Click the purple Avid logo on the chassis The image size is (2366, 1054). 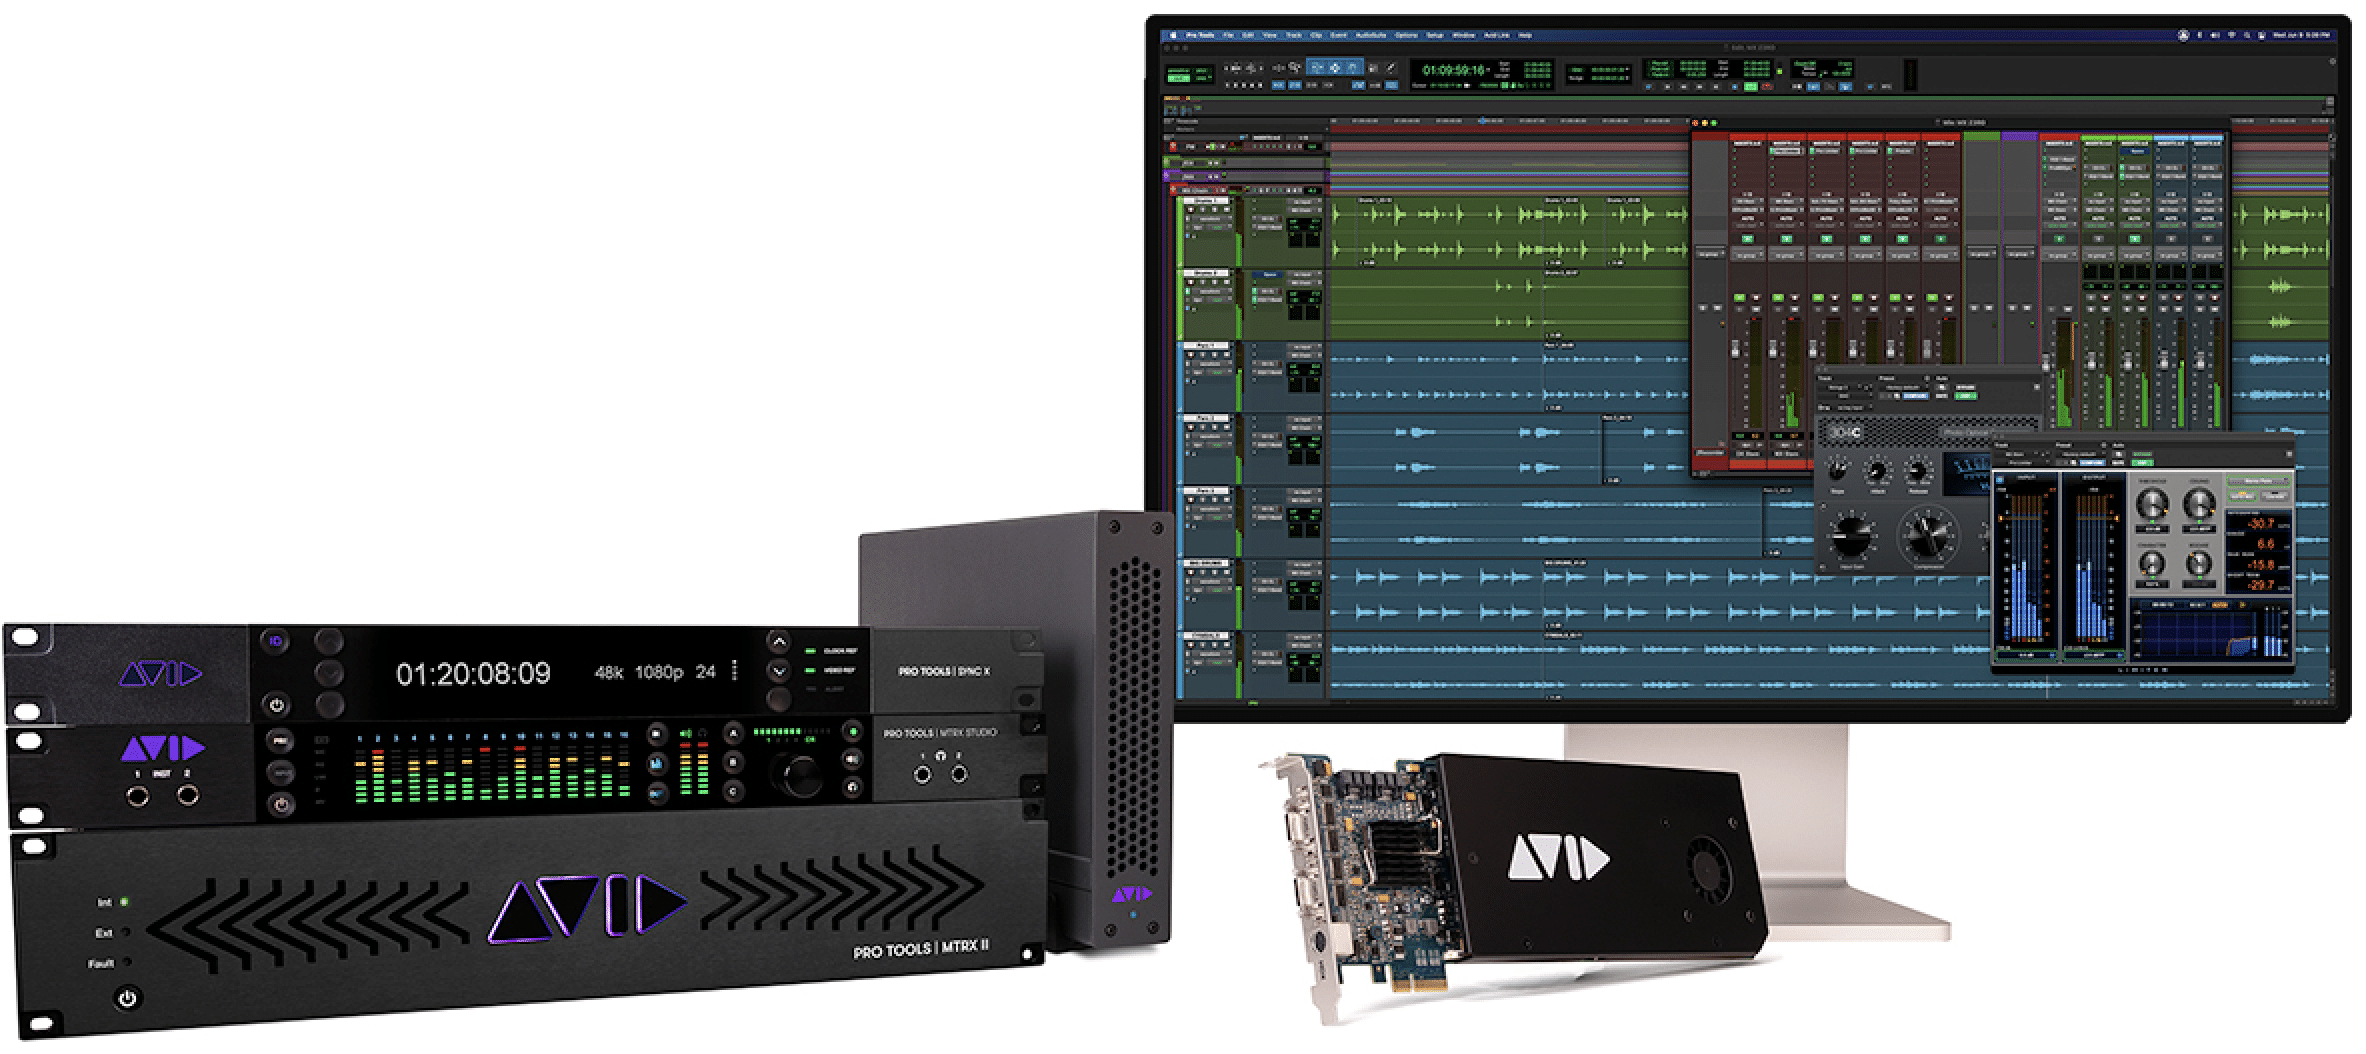point(1130,894)
